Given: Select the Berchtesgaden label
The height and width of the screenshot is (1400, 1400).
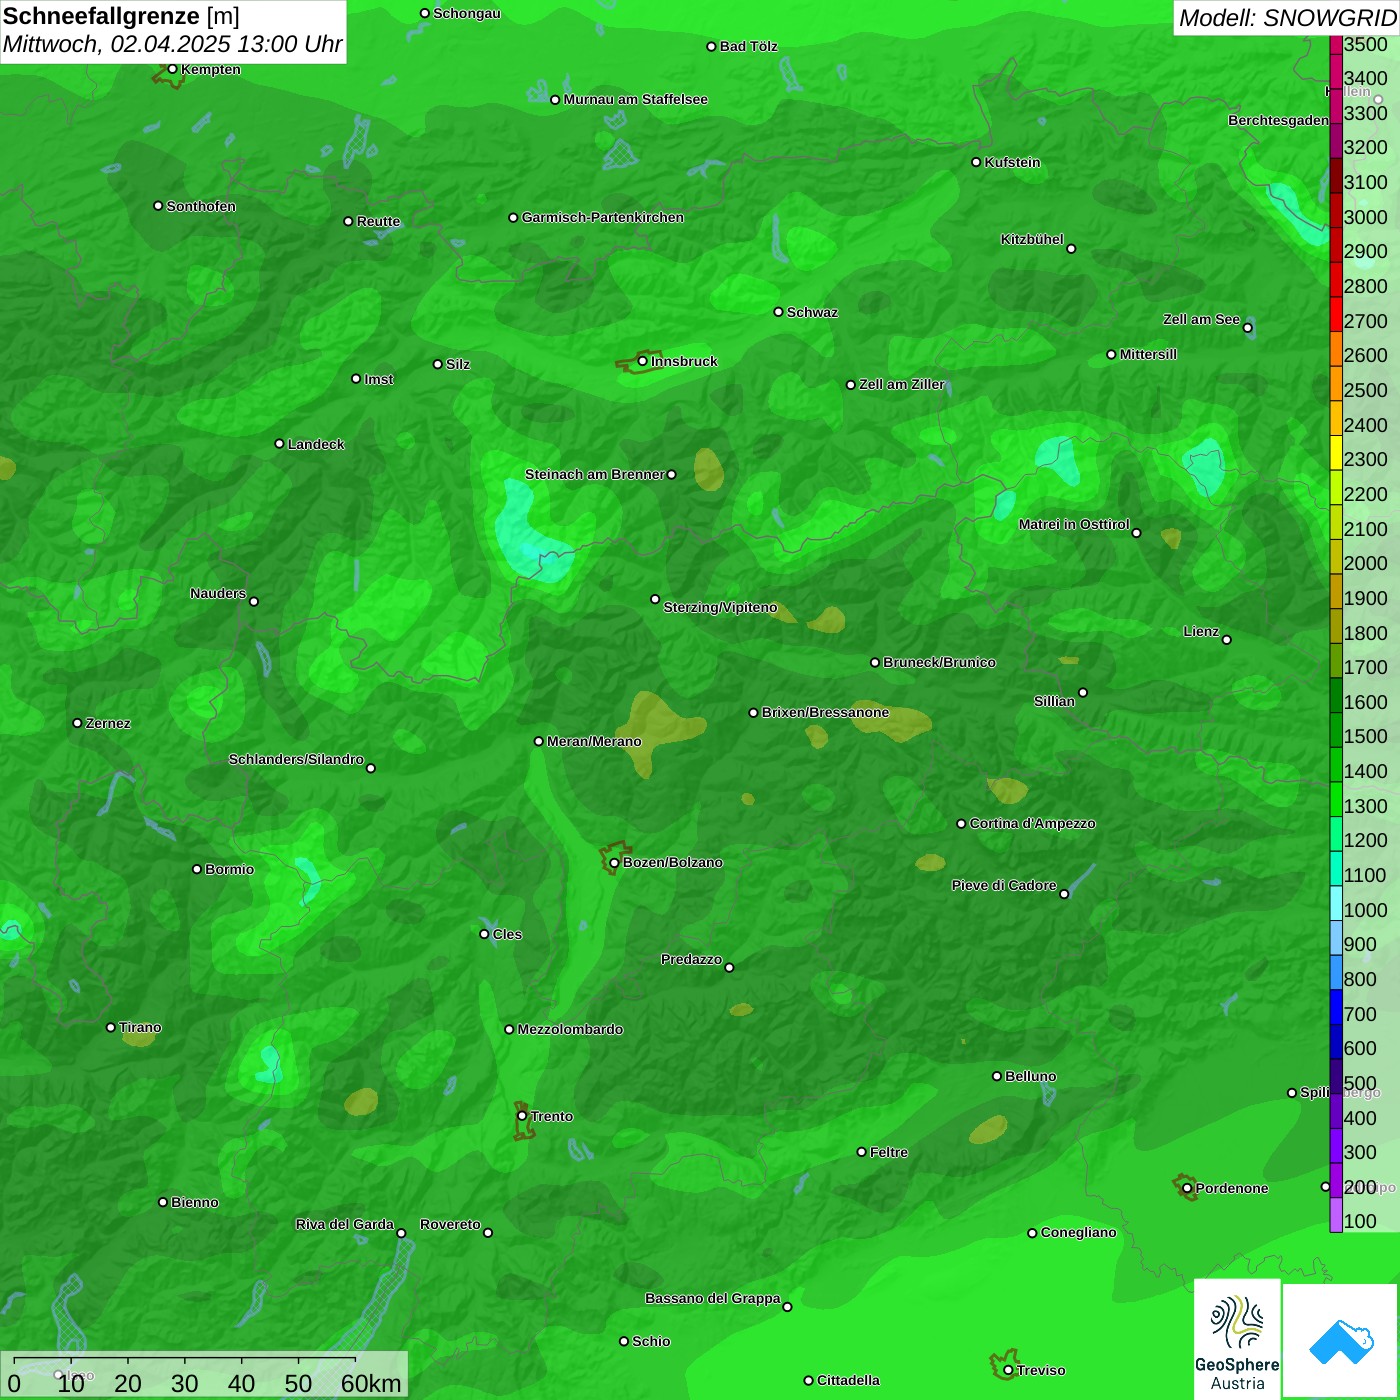Looking at the screenshot, I should coord(1278,120).
